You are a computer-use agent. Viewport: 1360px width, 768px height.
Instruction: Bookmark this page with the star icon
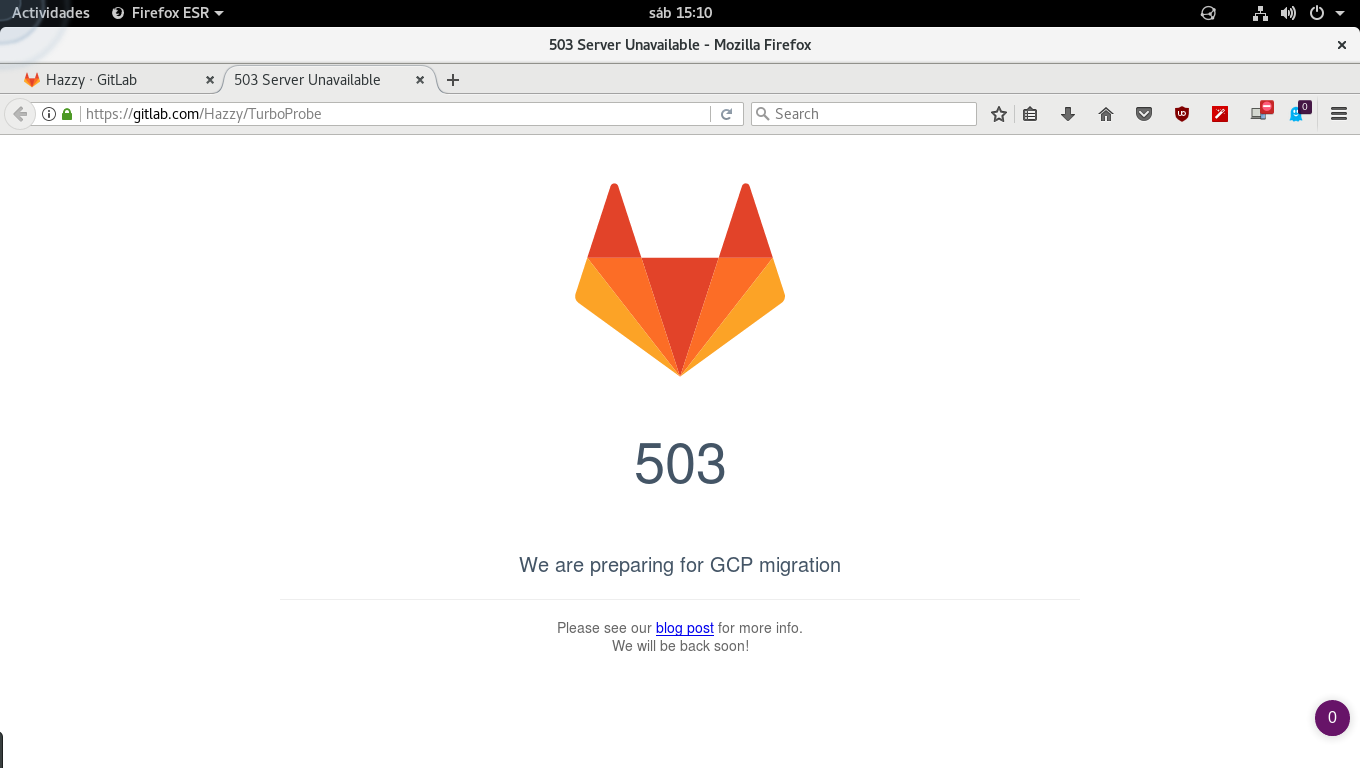point(998,114)
